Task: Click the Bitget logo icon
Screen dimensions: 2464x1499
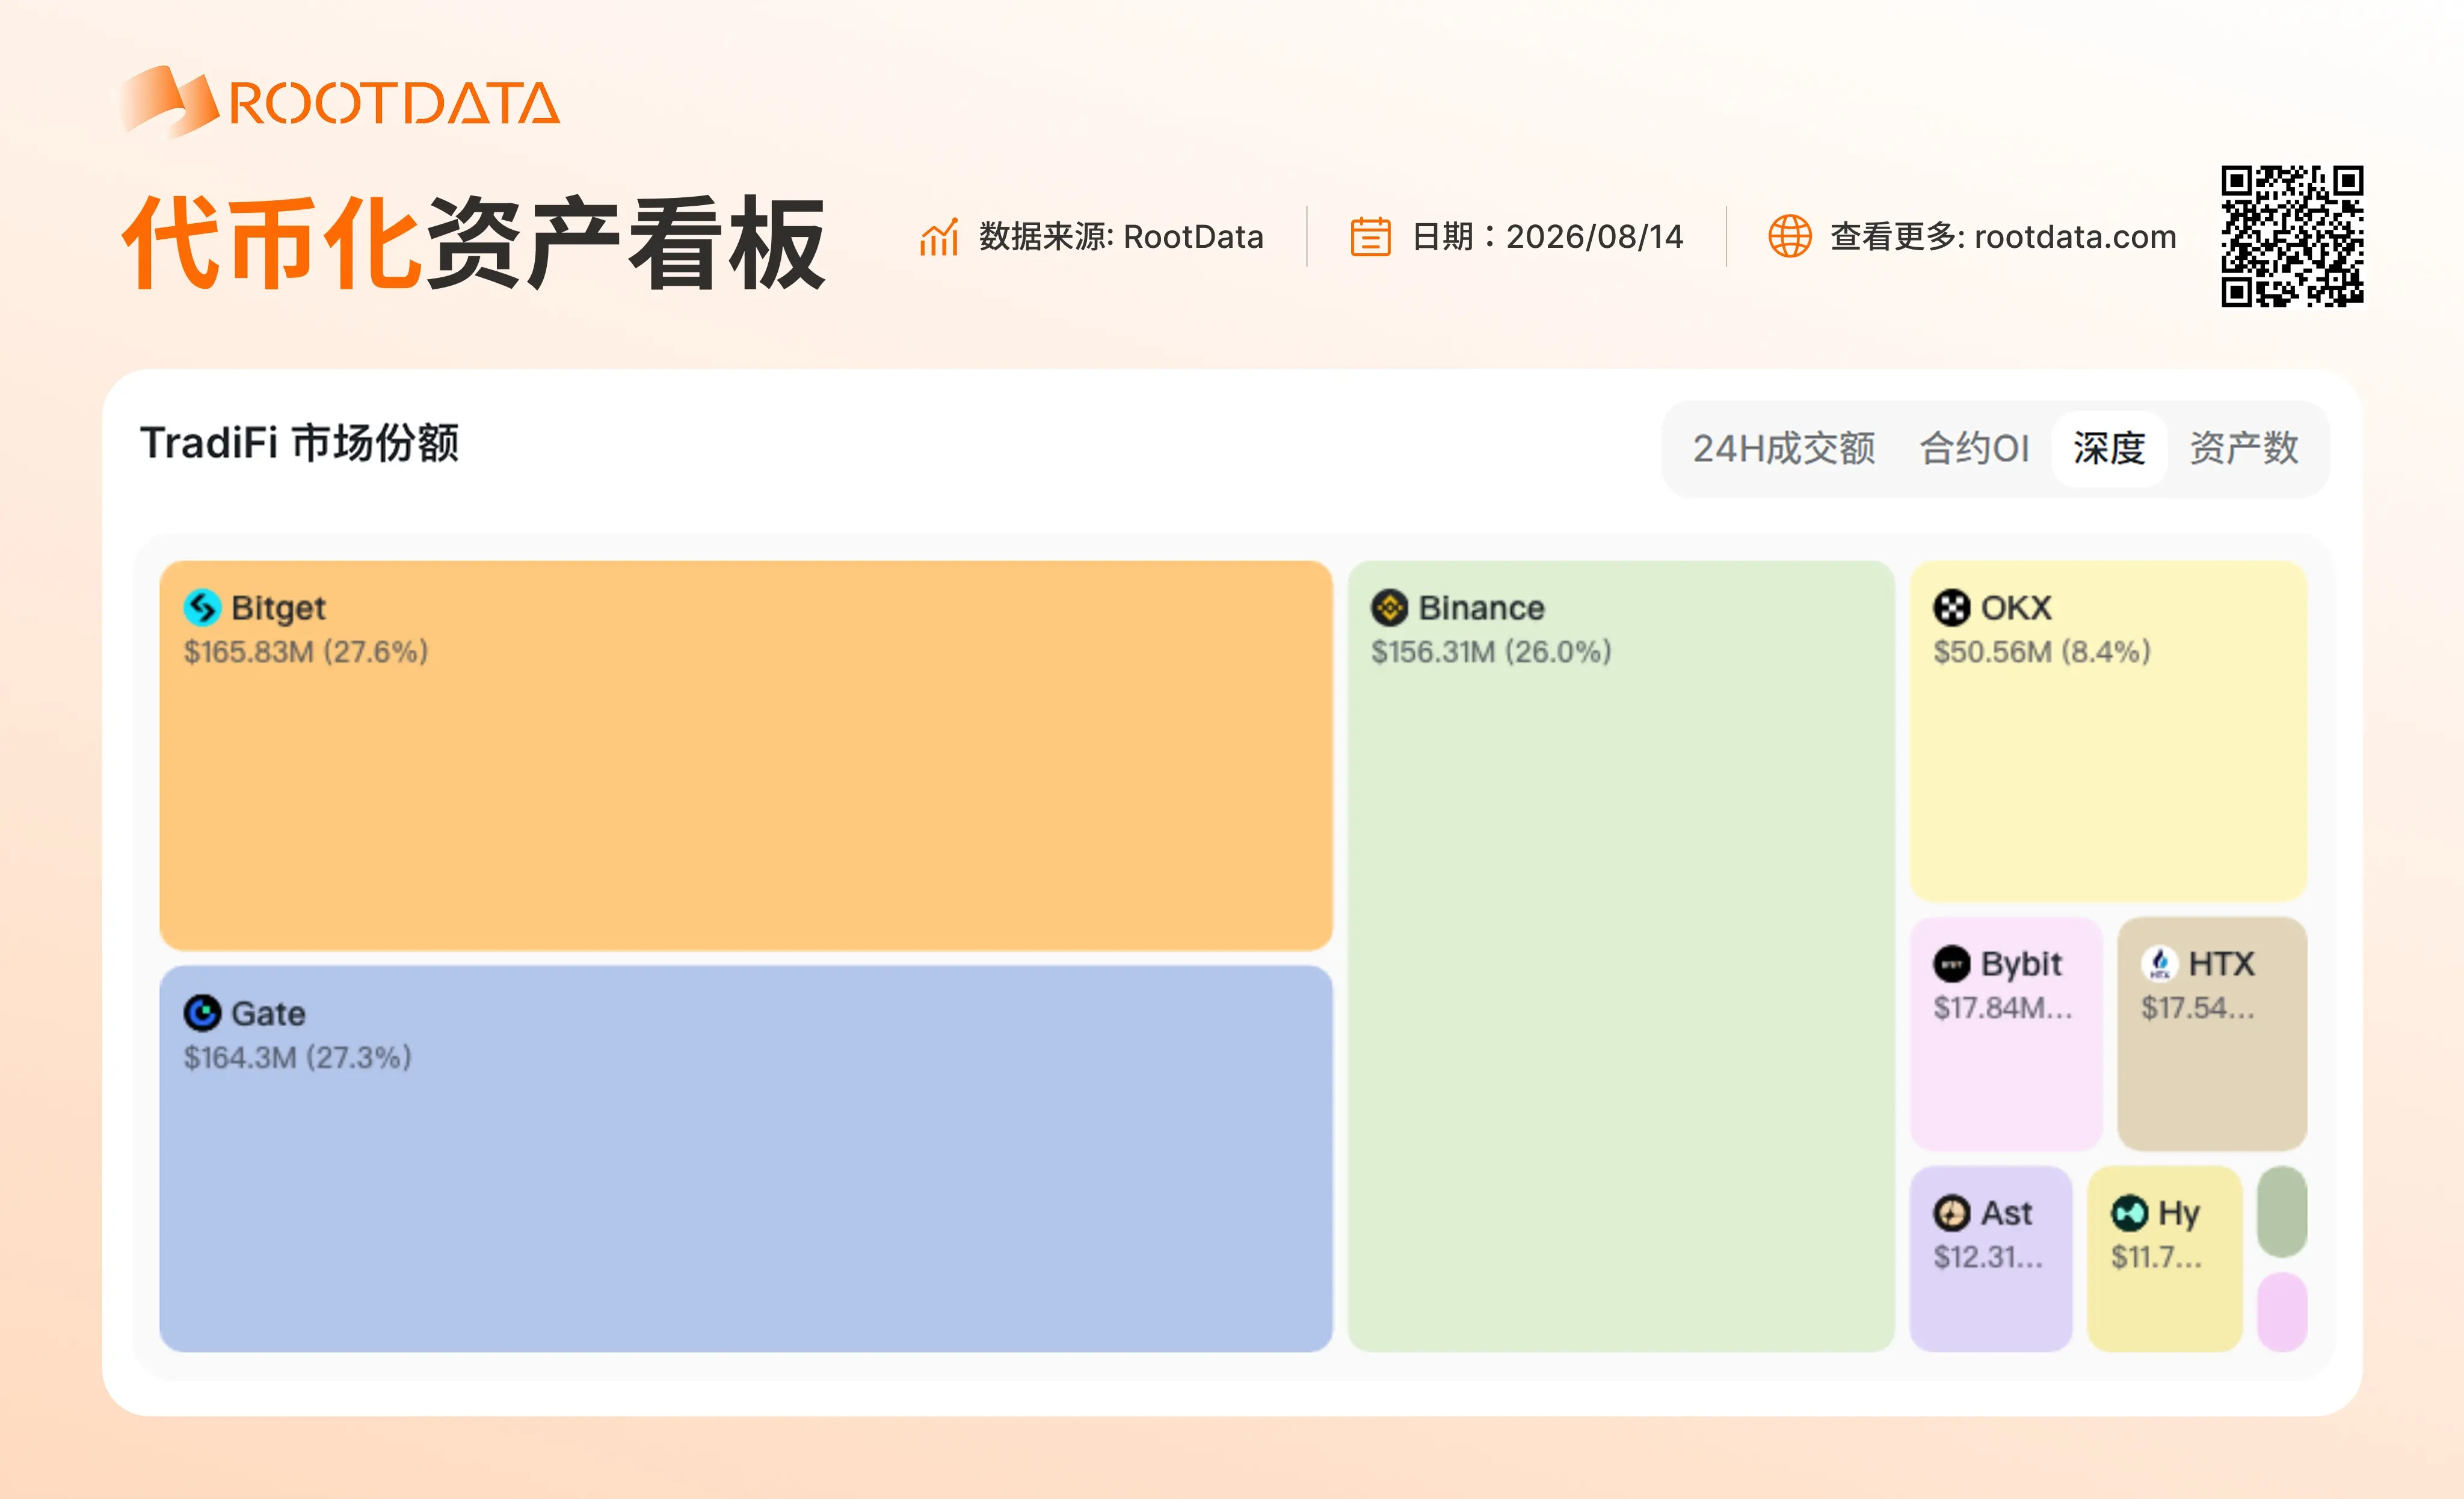Action: (x=202, y=607)
